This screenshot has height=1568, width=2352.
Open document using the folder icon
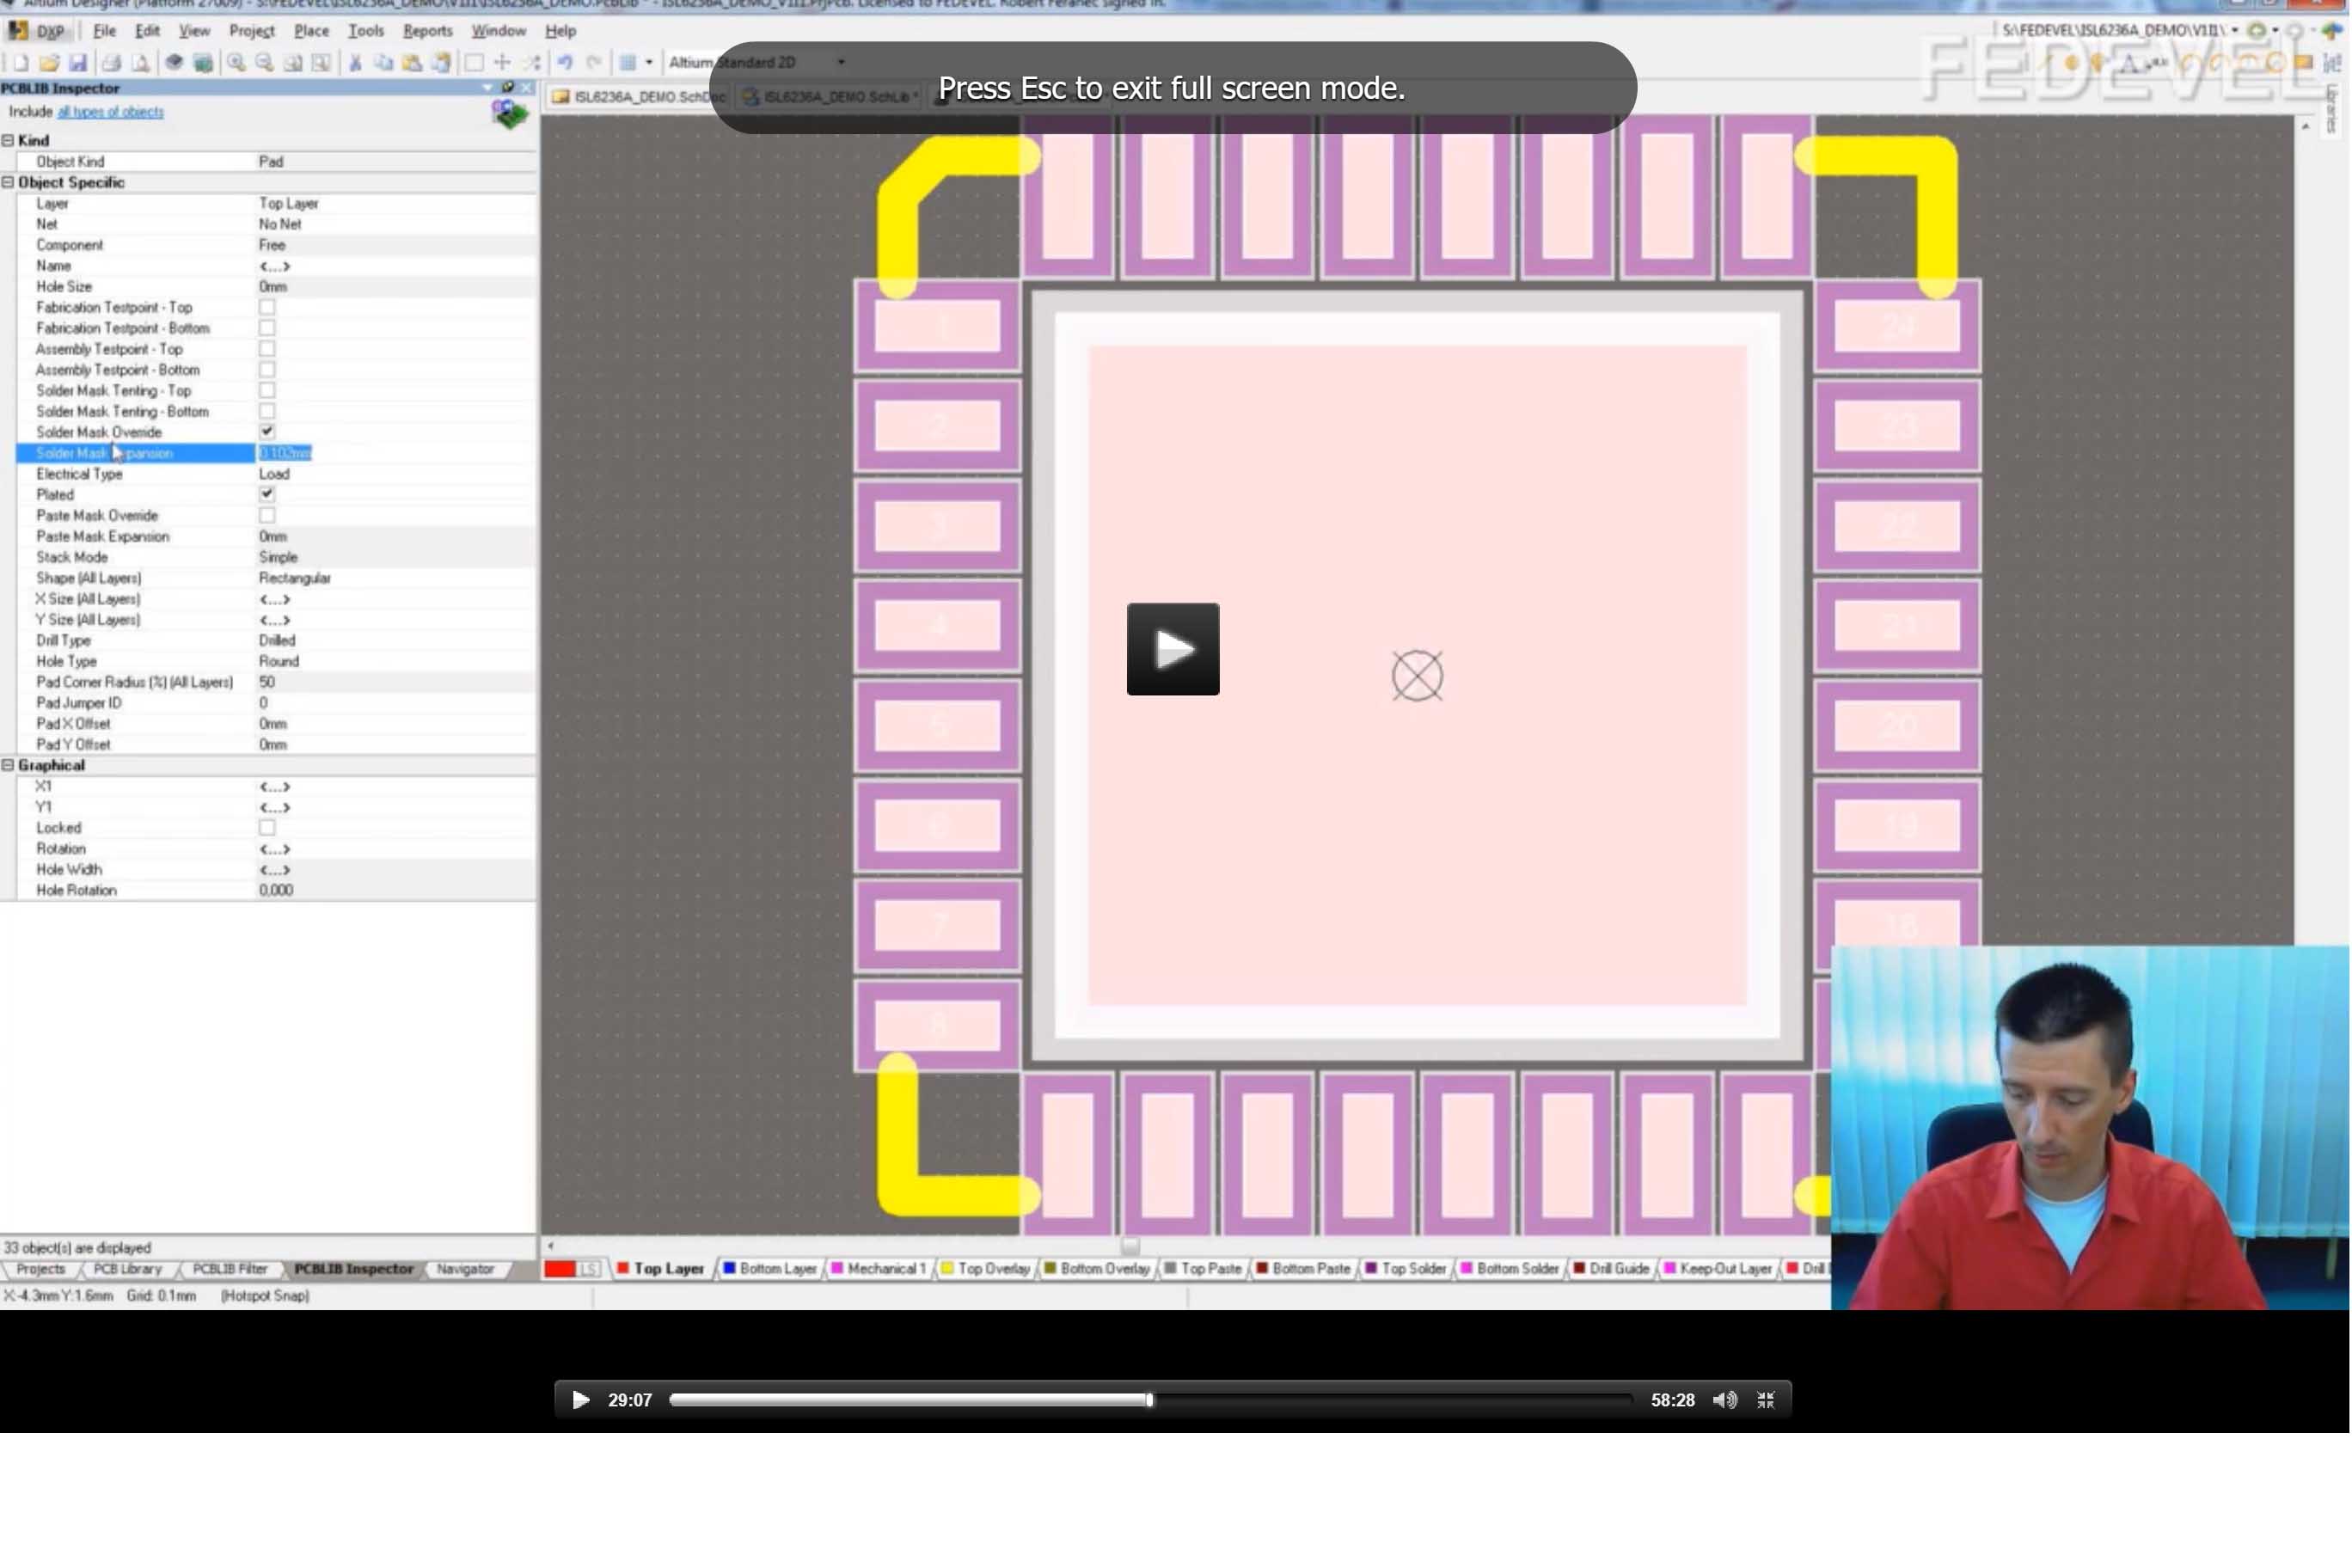pos(49,63)
